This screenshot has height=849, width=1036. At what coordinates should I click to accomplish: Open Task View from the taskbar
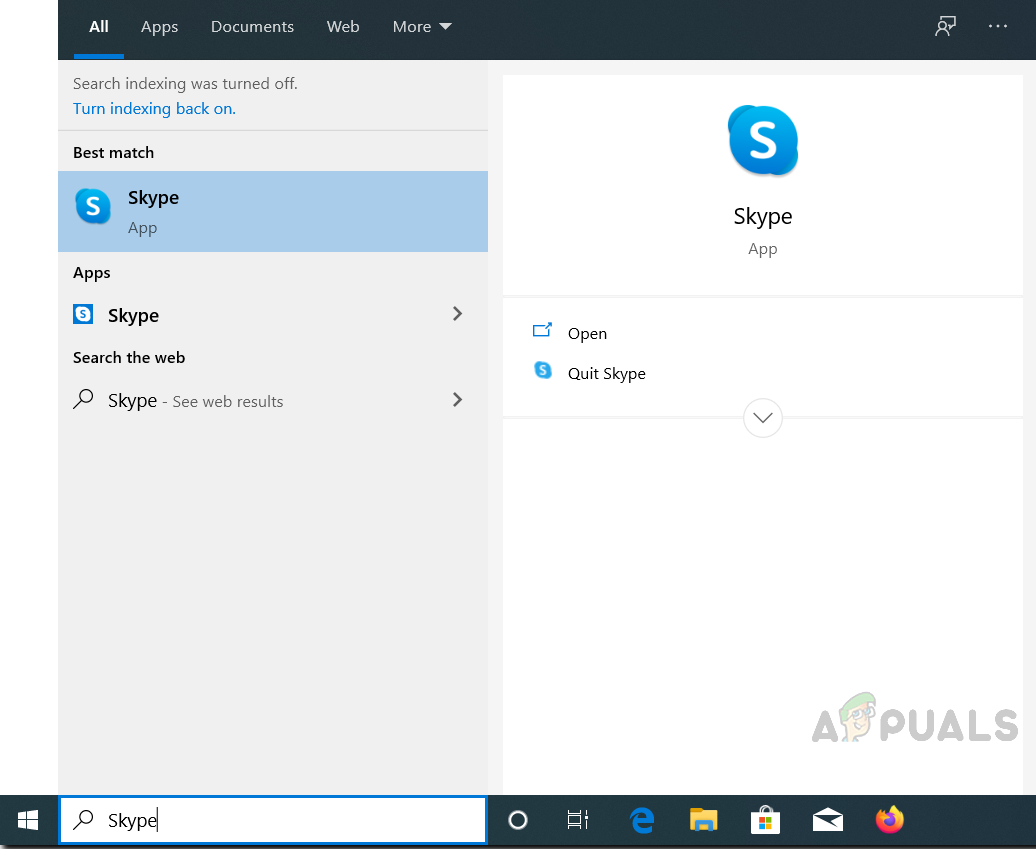coord(578,821)
